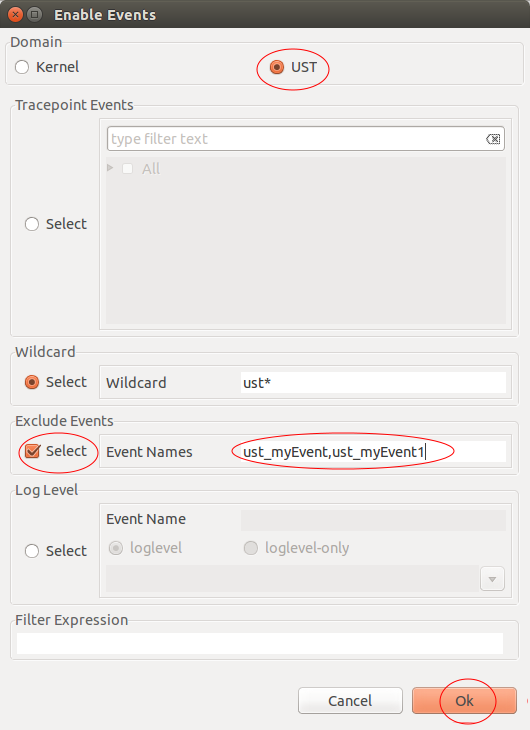Open the log level dropdown arrow

pyautogui.click(x=492, y=579)
